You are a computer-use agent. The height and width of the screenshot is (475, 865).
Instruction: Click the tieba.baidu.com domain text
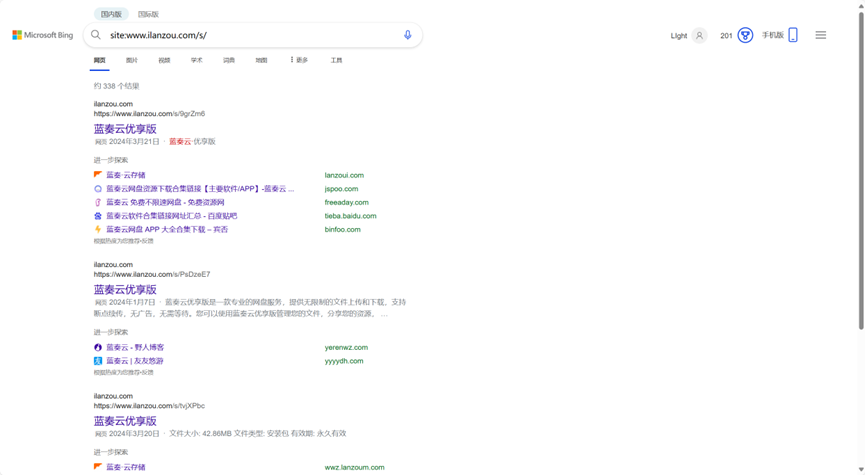(350, 216)
